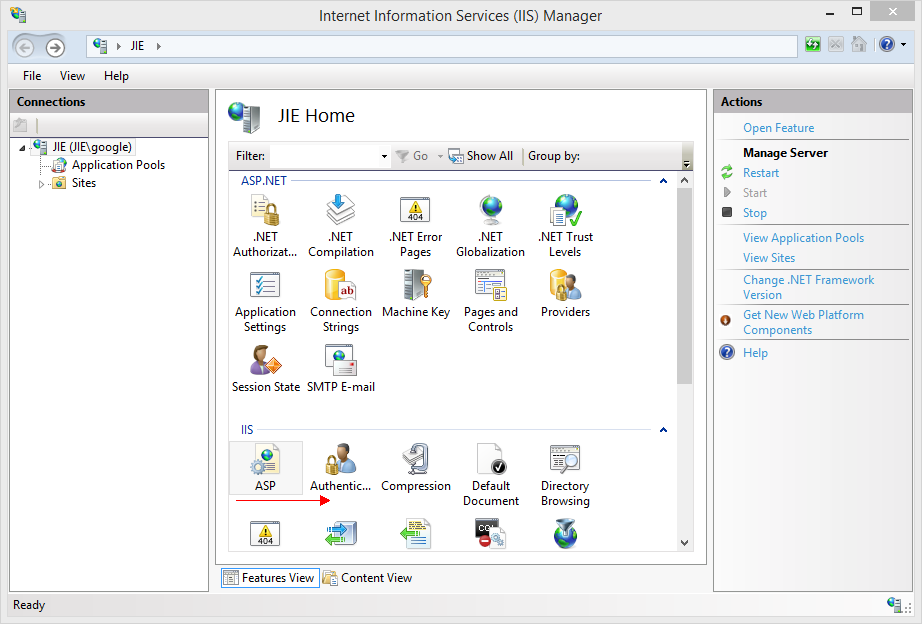The image size is (922, 624).
Task: Open the Session State feature
Action: [x=266, y=369]
